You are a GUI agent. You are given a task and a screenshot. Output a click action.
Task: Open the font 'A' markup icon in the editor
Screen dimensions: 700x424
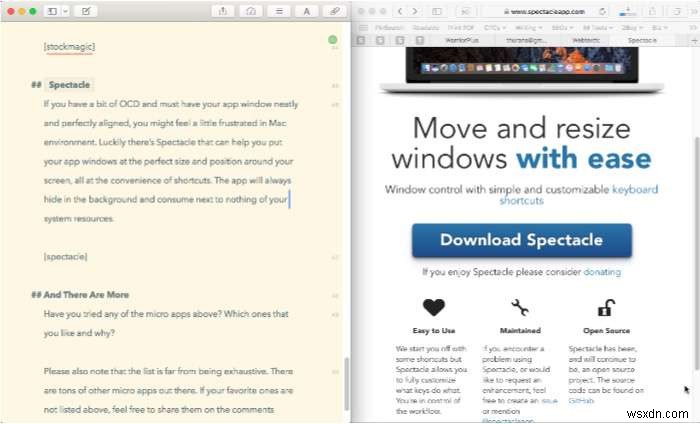pyautogui.click(x=307, y=11)
